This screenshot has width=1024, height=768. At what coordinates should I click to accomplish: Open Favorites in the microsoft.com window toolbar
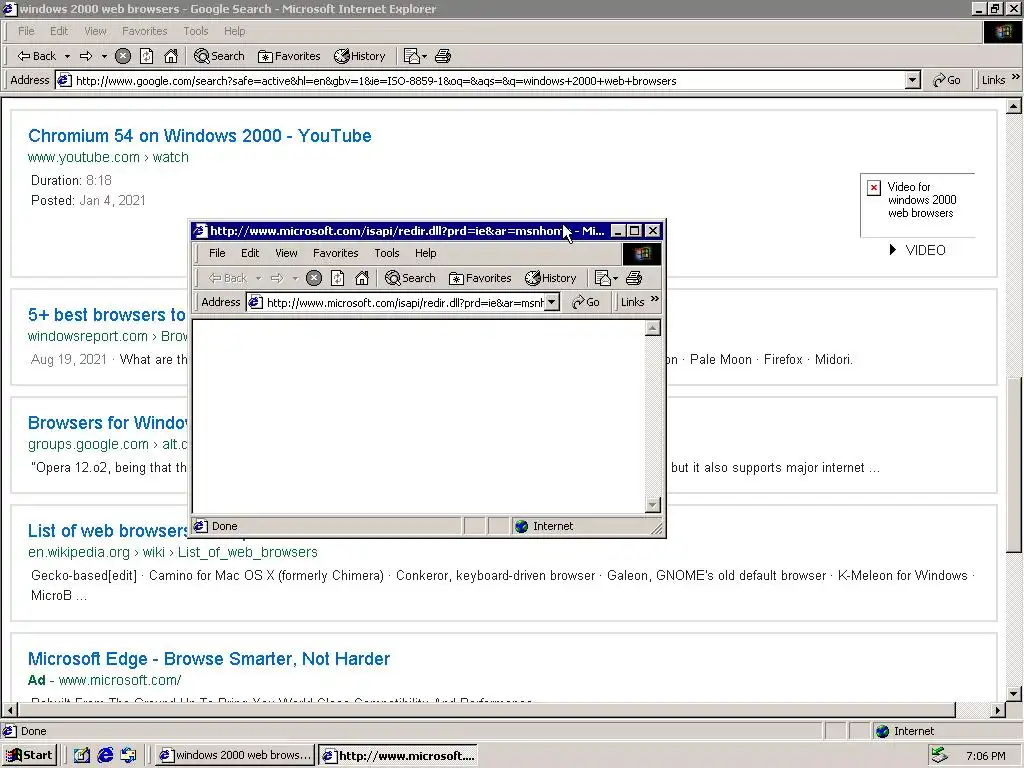[480, 278]
